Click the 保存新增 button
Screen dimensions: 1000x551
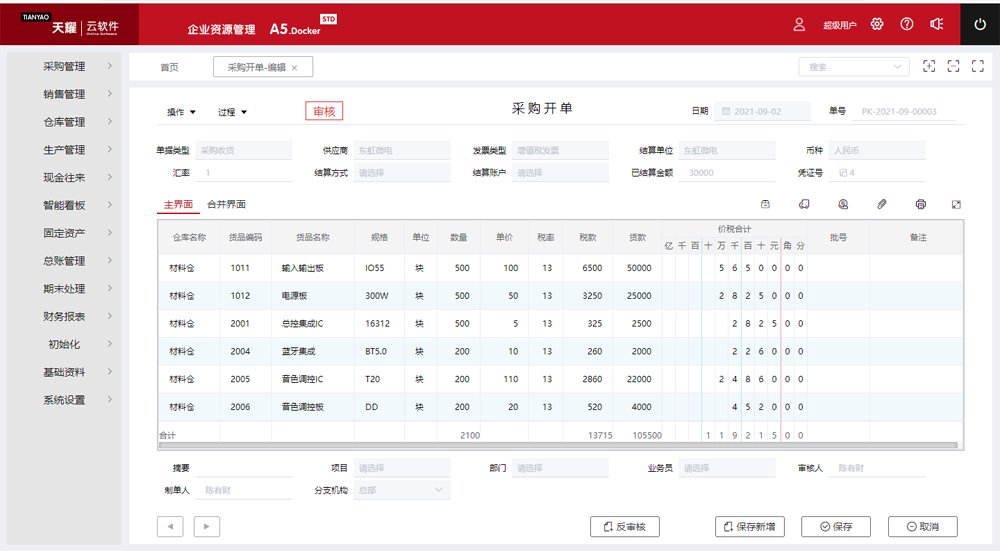[x=750, y=527]
